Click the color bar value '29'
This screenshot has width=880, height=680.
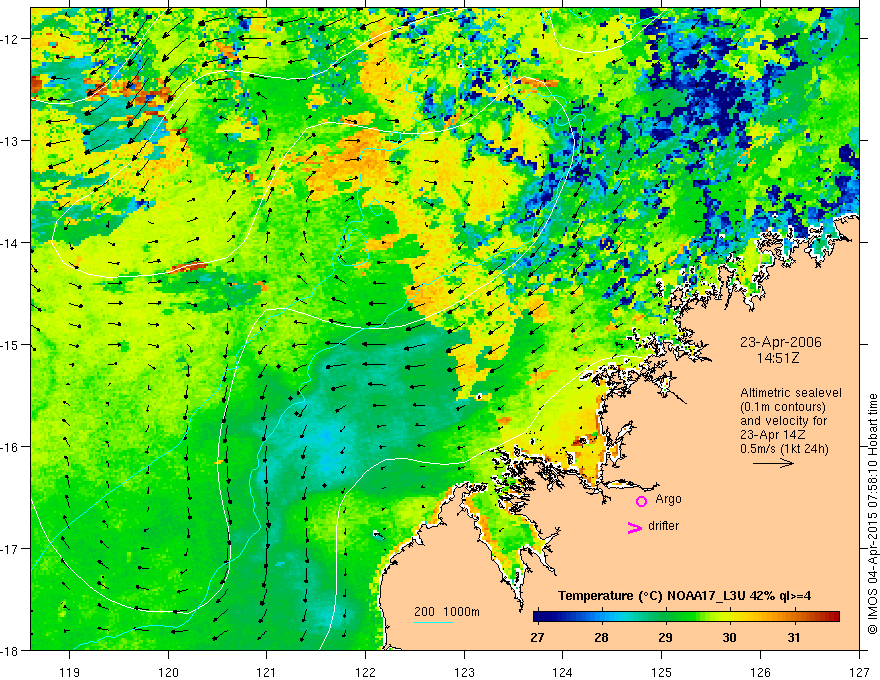pos(666,638)
